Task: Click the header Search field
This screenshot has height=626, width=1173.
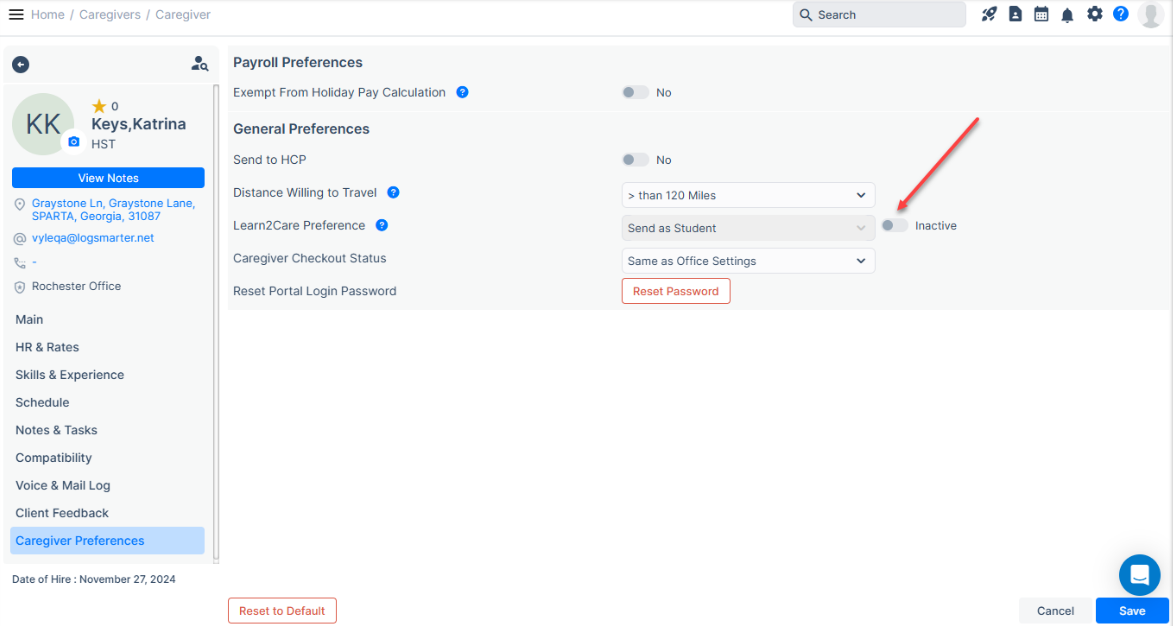Action: pyautogui.click(x=880, y=15)
